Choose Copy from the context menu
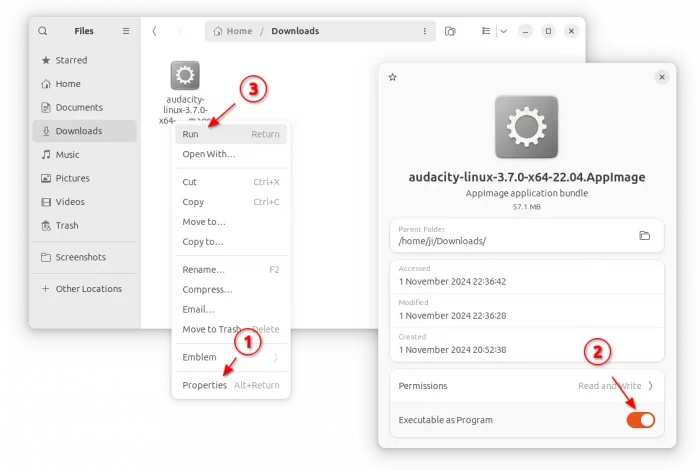700x471 pixels. point(231,202)
